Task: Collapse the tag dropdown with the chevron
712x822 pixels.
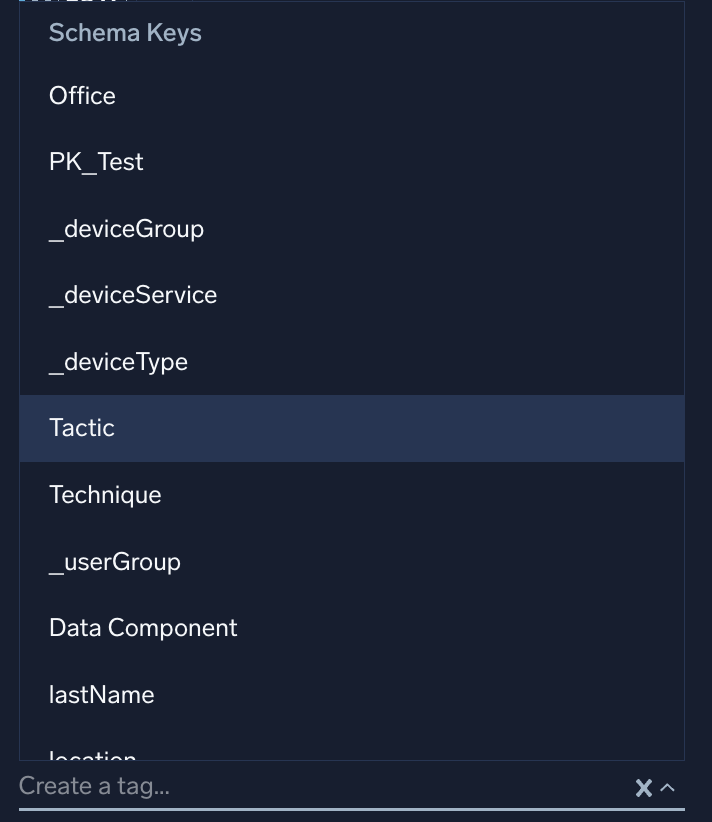Action: coord(667,787)
